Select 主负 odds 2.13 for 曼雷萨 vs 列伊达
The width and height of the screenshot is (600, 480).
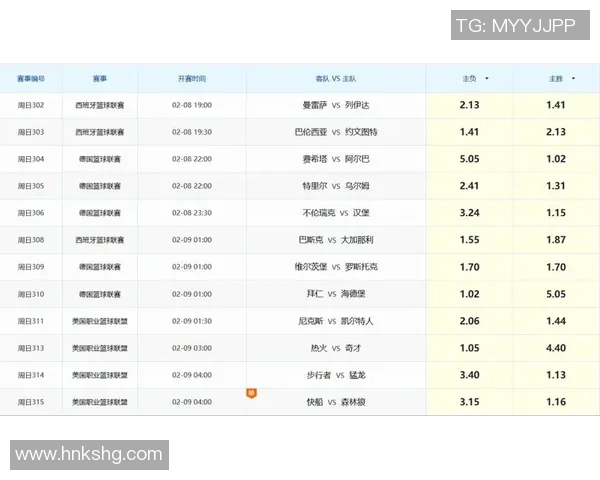pyautogui.click(x=470, y=105)
